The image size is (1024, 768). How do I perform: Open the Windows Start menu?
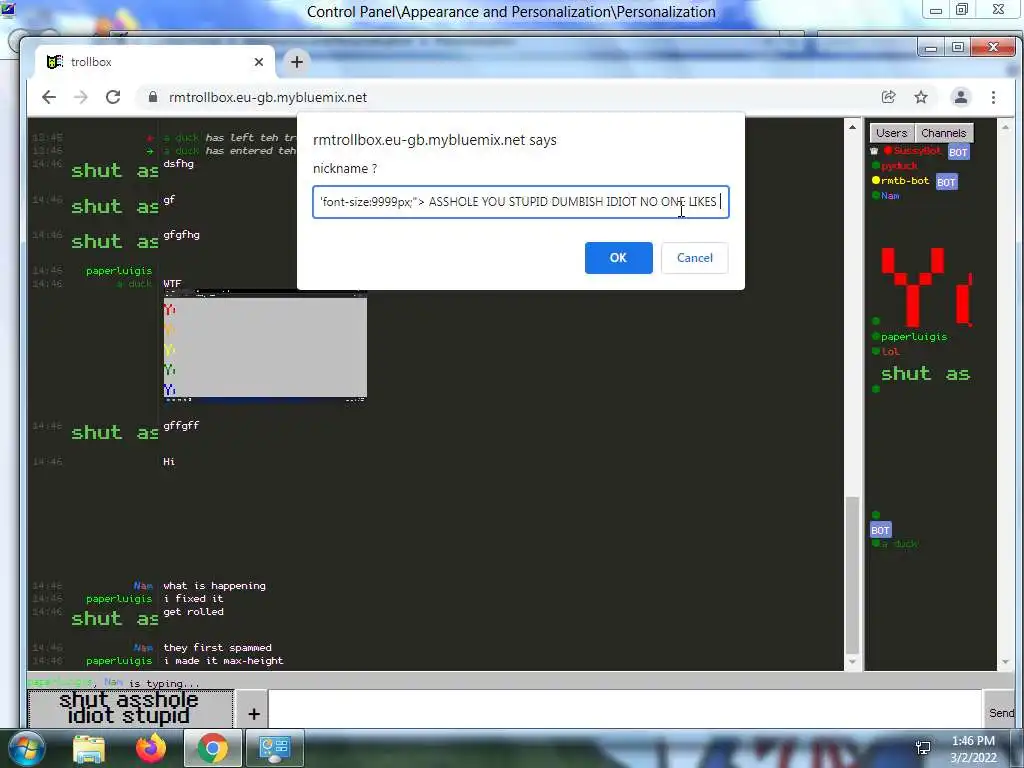coord(26,748)
